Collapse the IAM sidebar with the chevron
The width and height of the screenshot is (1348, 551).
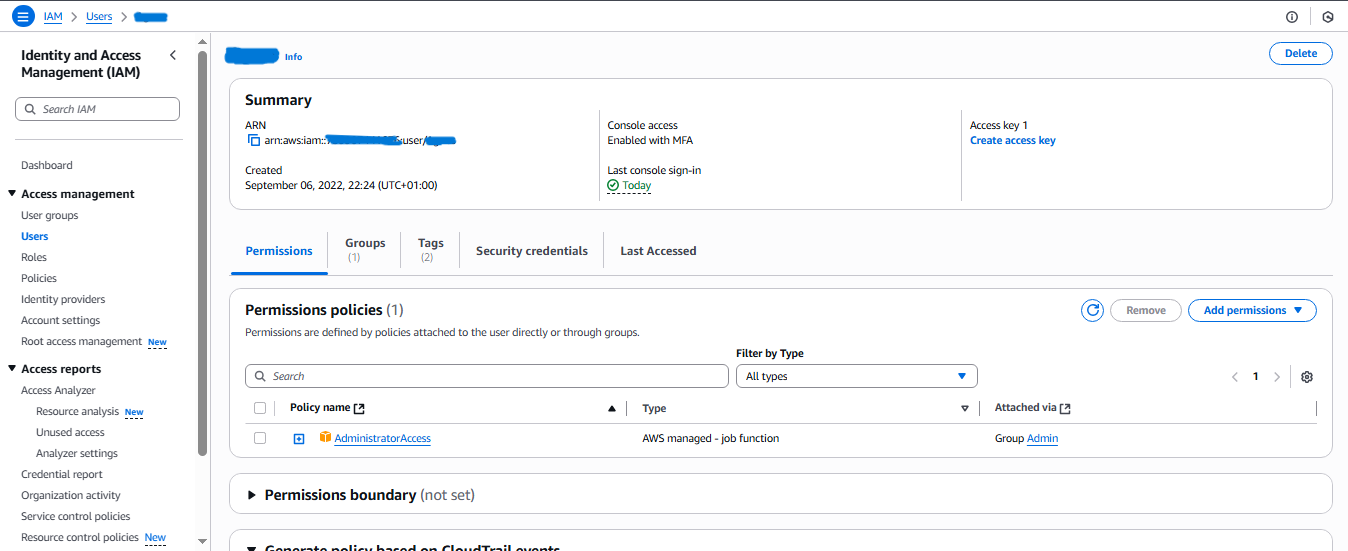click(x=172, y=55)
